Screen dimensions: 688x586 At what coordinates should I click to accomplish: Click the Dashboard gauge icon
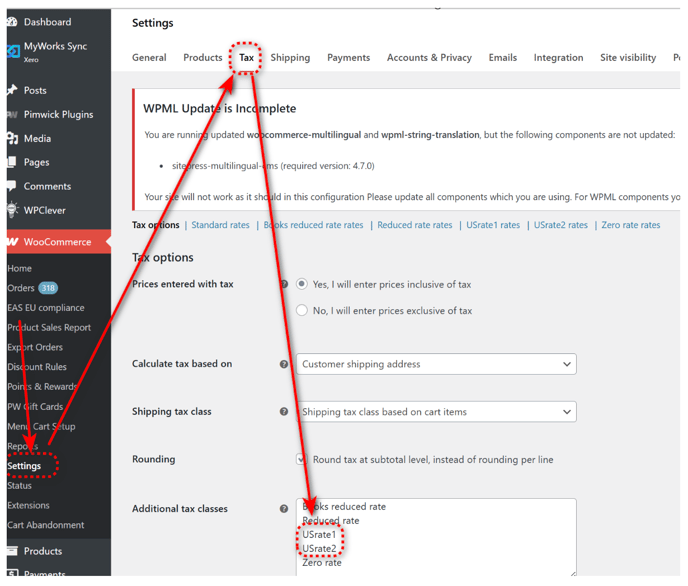click(12, 22)
